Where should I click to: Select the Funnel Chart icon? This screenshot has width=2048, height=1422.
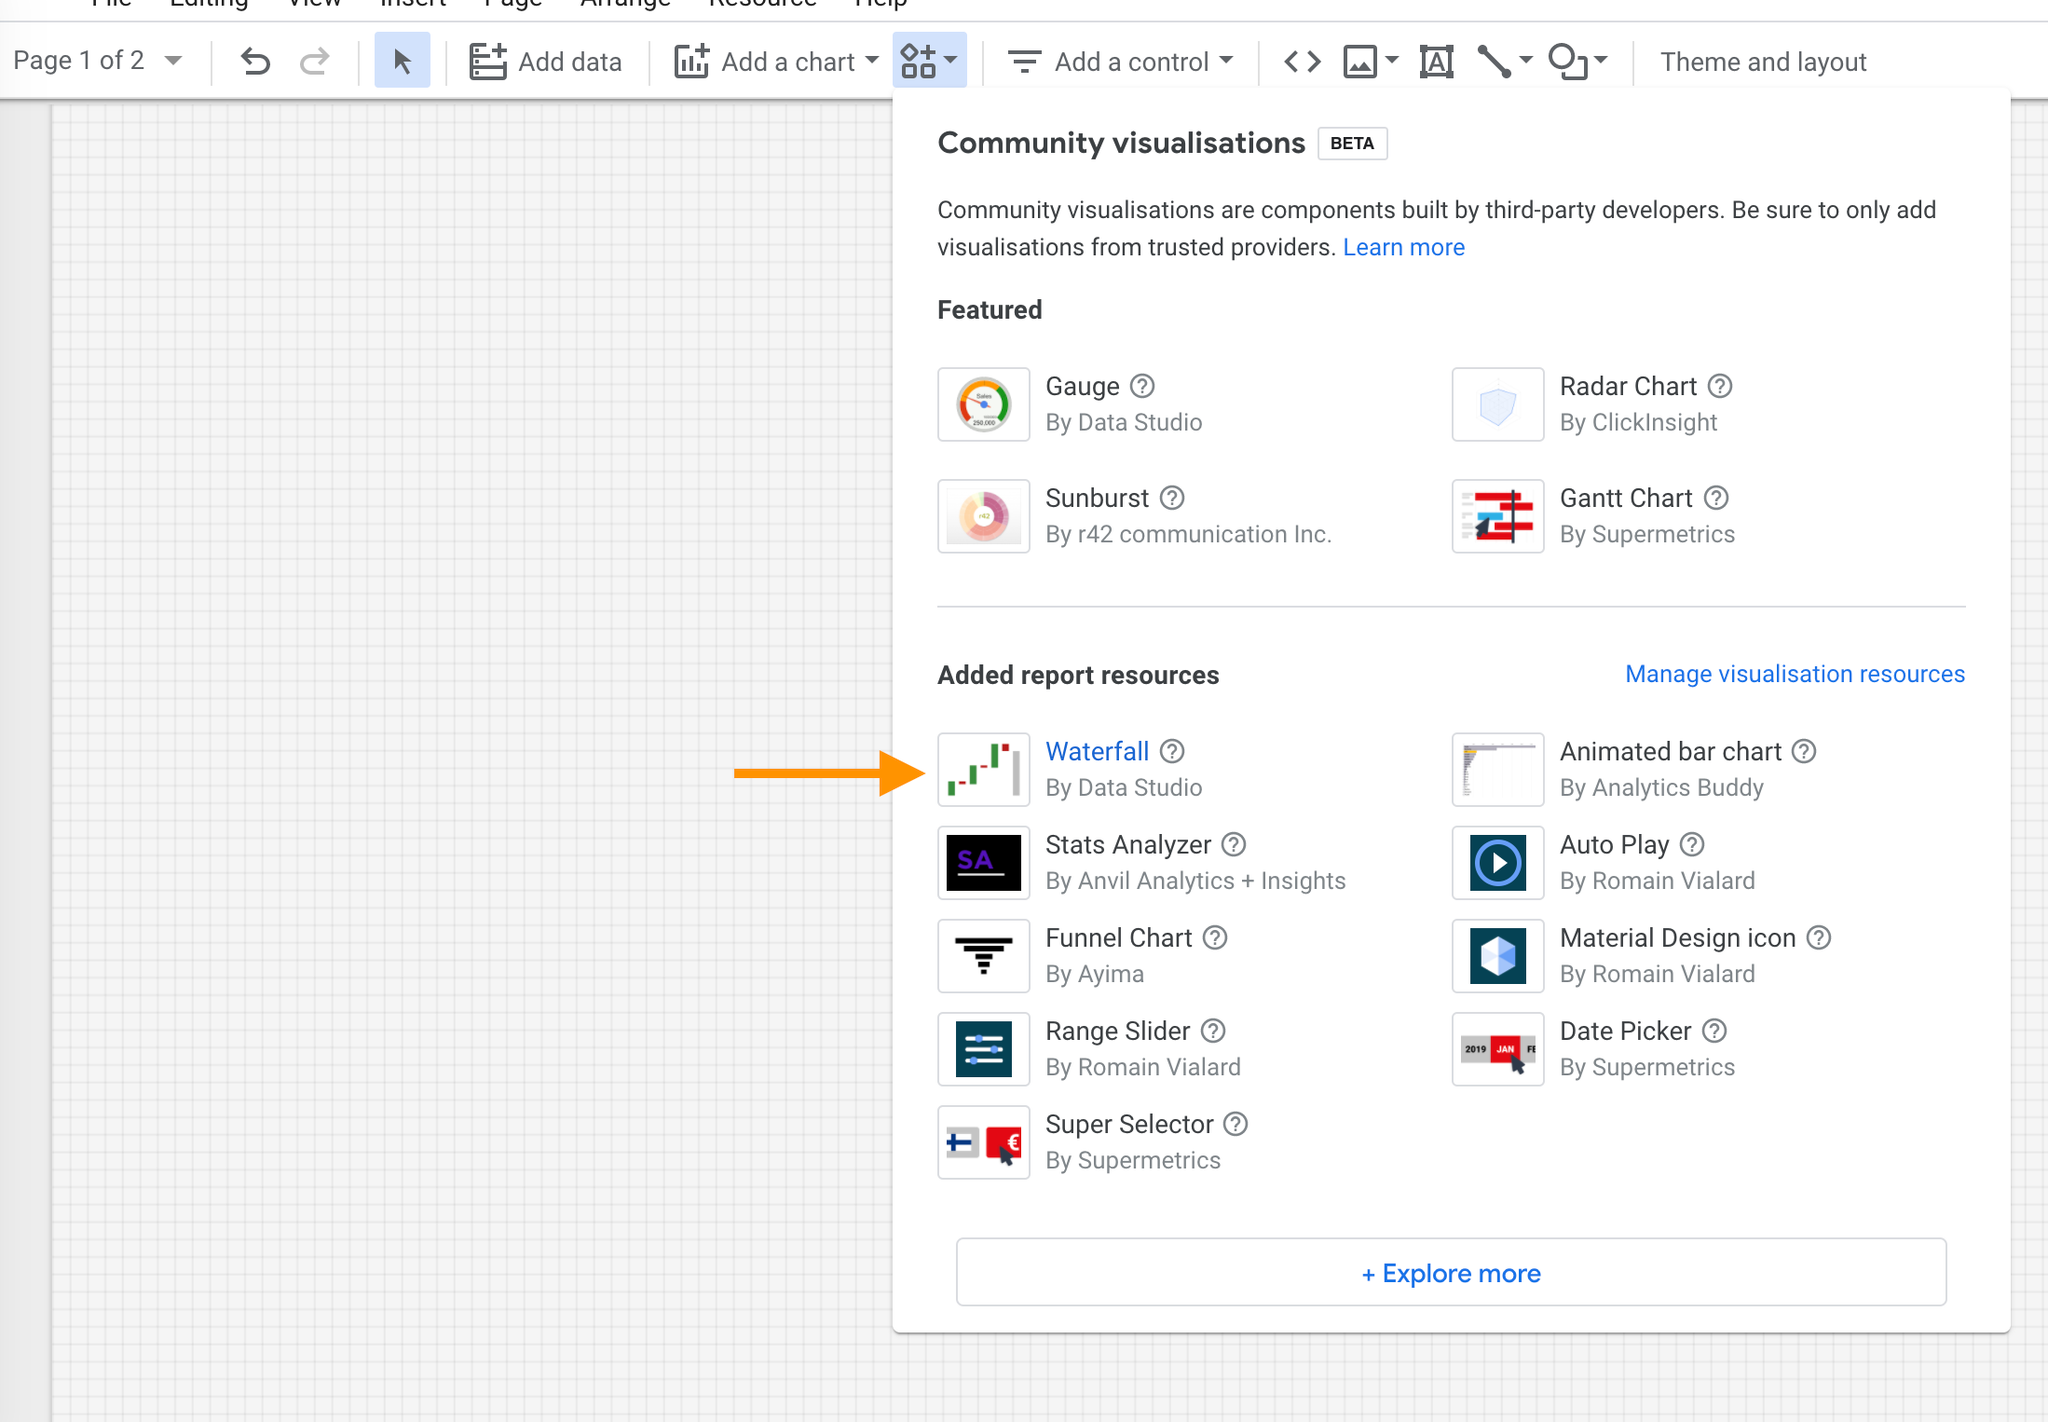tap(983, 955)
